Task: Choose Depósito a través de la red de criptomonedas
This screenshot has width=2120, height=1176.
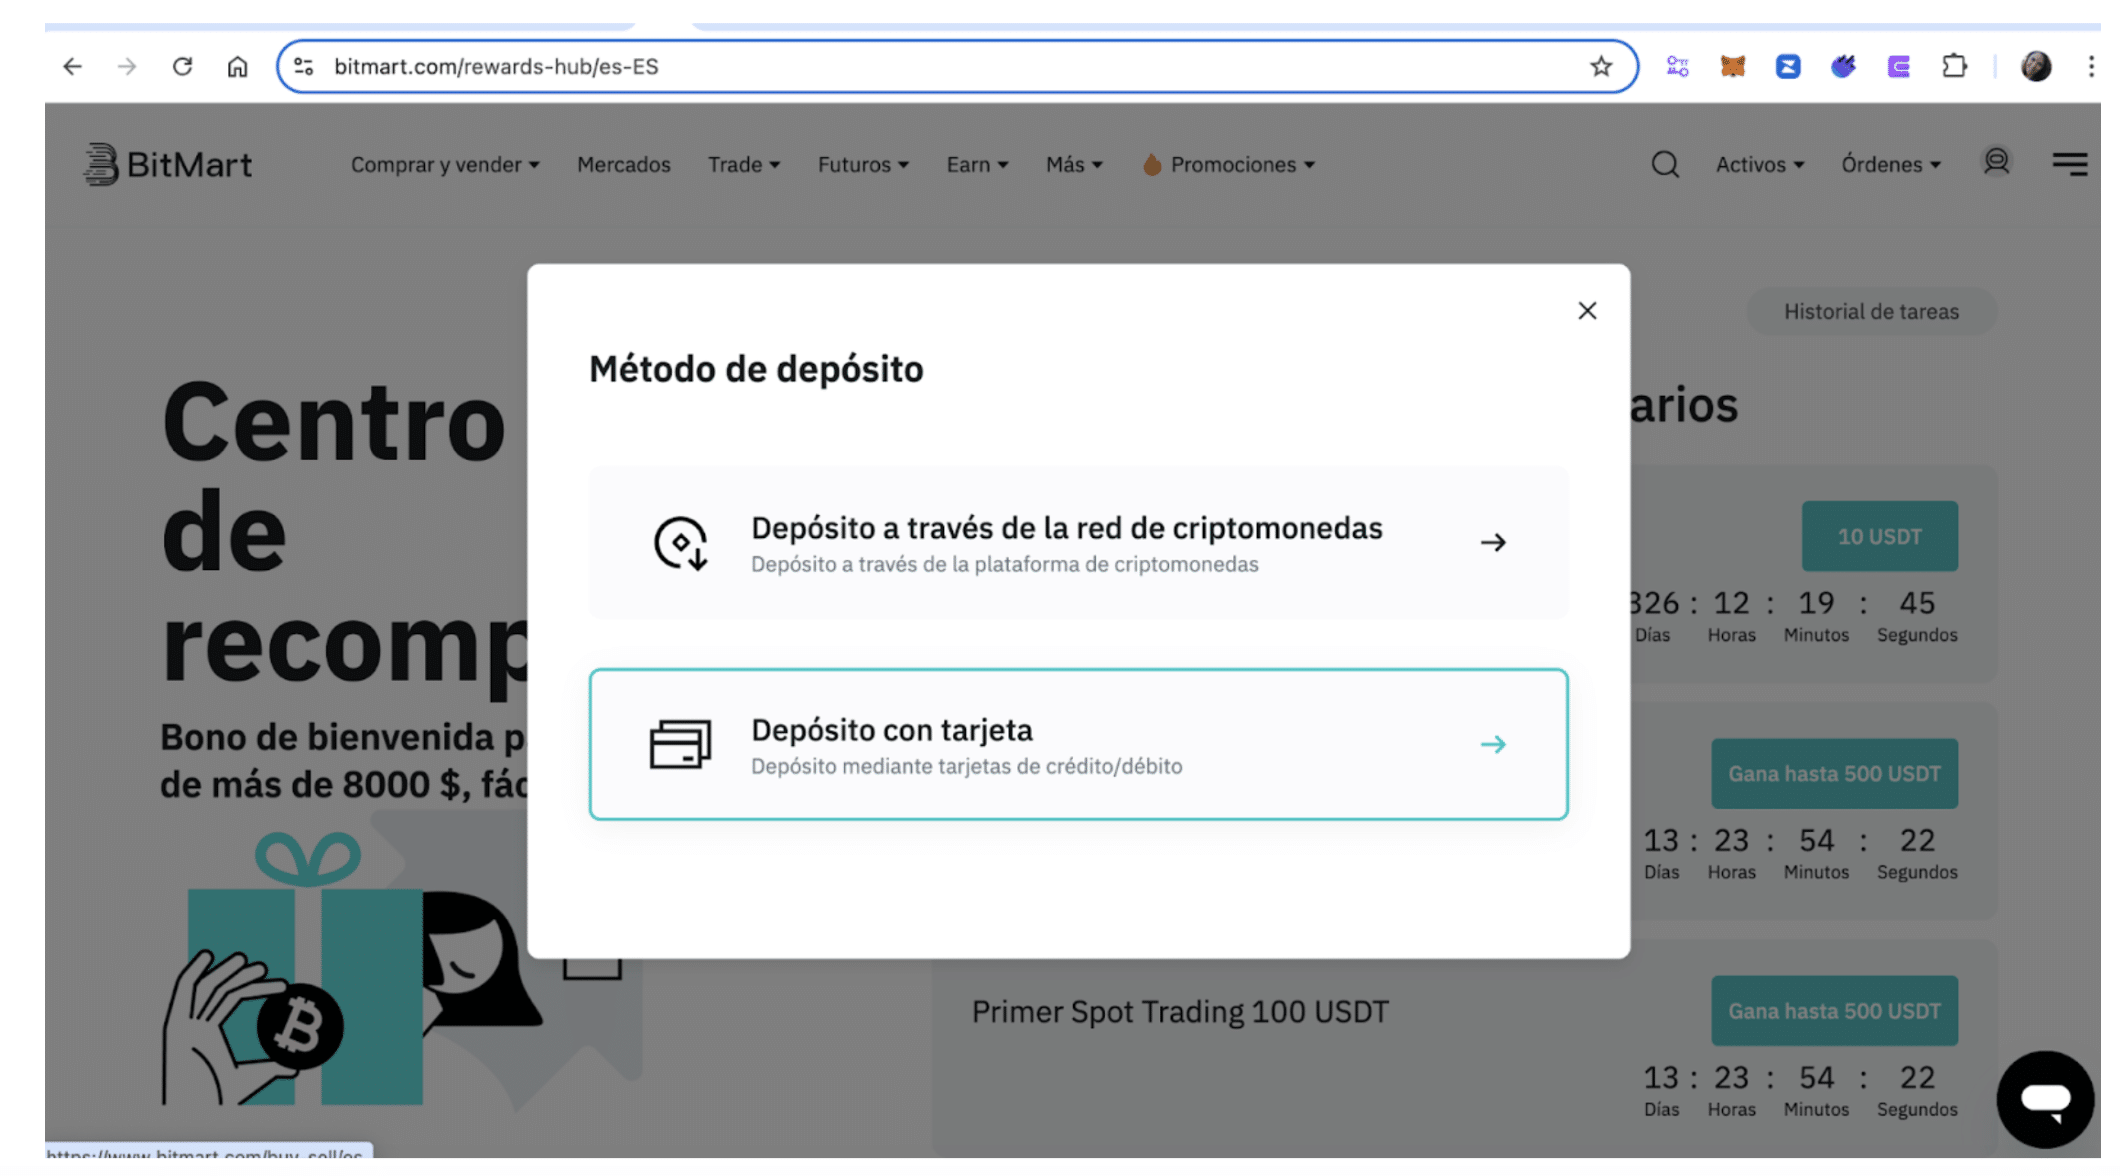Action: tap(1078, 542)
